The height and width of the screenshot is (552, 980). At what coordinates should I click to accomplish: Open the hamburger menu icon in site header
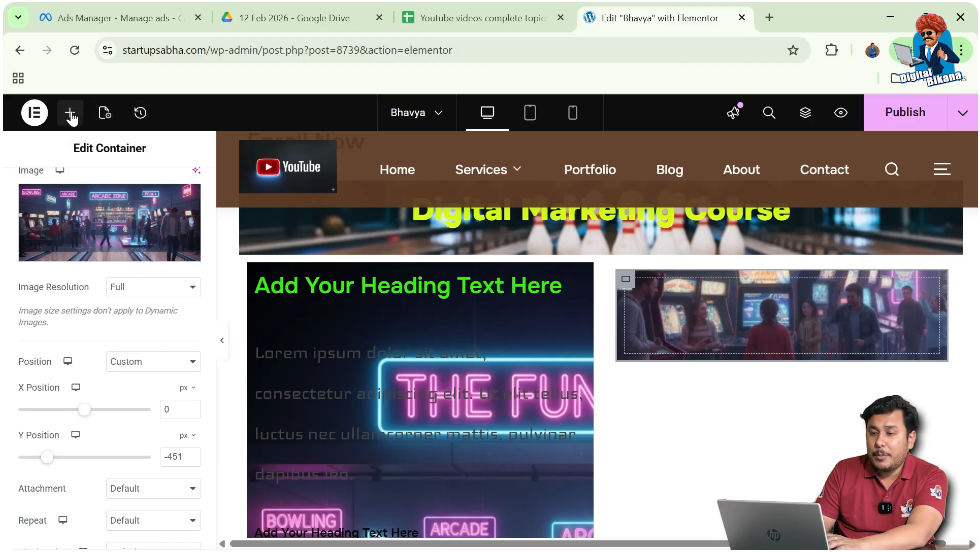pos(942,169)
